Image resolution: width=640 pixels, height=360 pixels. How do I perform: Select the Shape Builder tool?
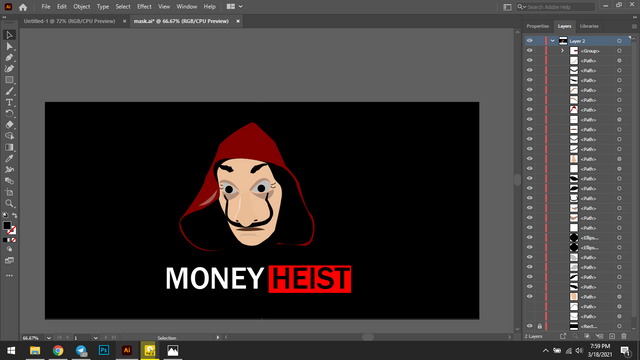pos(9,136)
